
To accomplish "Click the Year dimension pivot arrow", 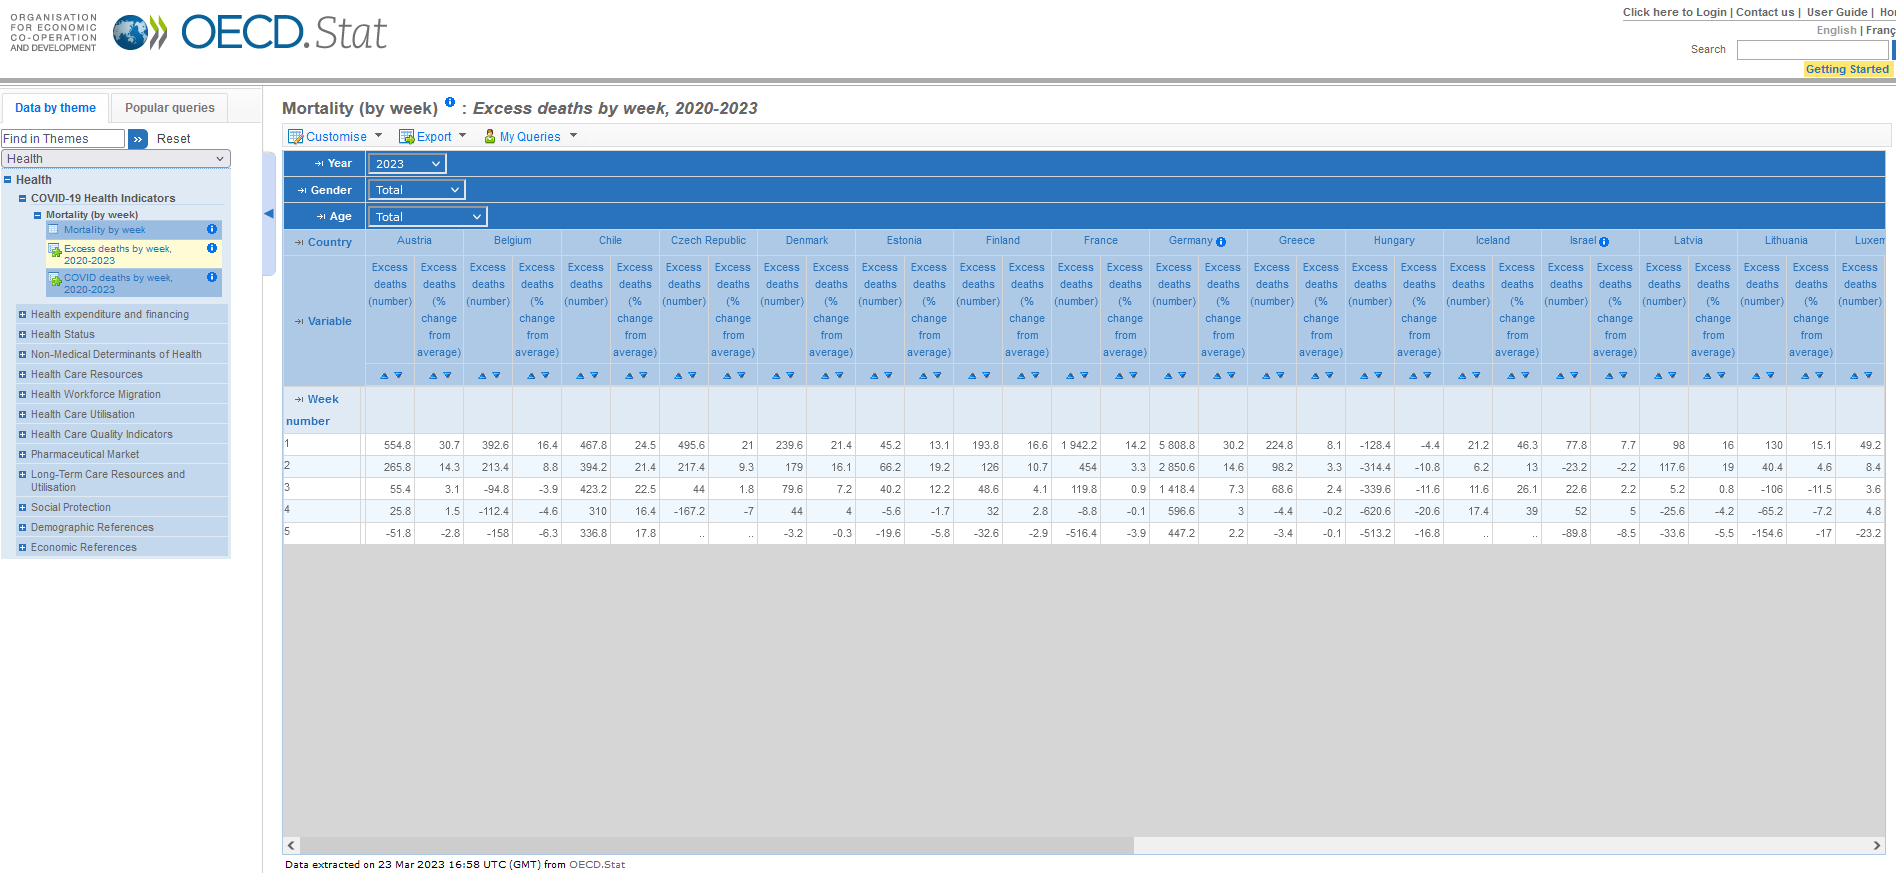I will pyautogui.click(x=319, y=164).
